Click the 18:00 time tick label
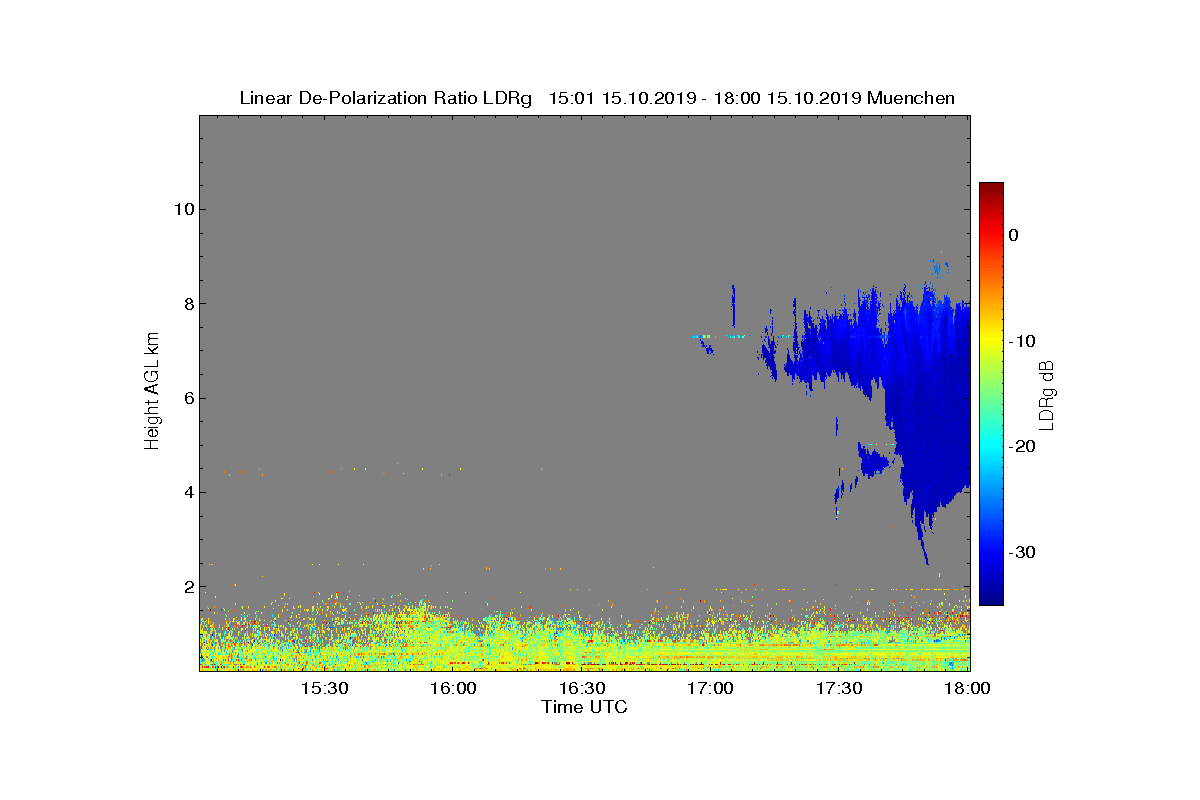Viewport: 1200px width, 800px height. pos(968,689)
